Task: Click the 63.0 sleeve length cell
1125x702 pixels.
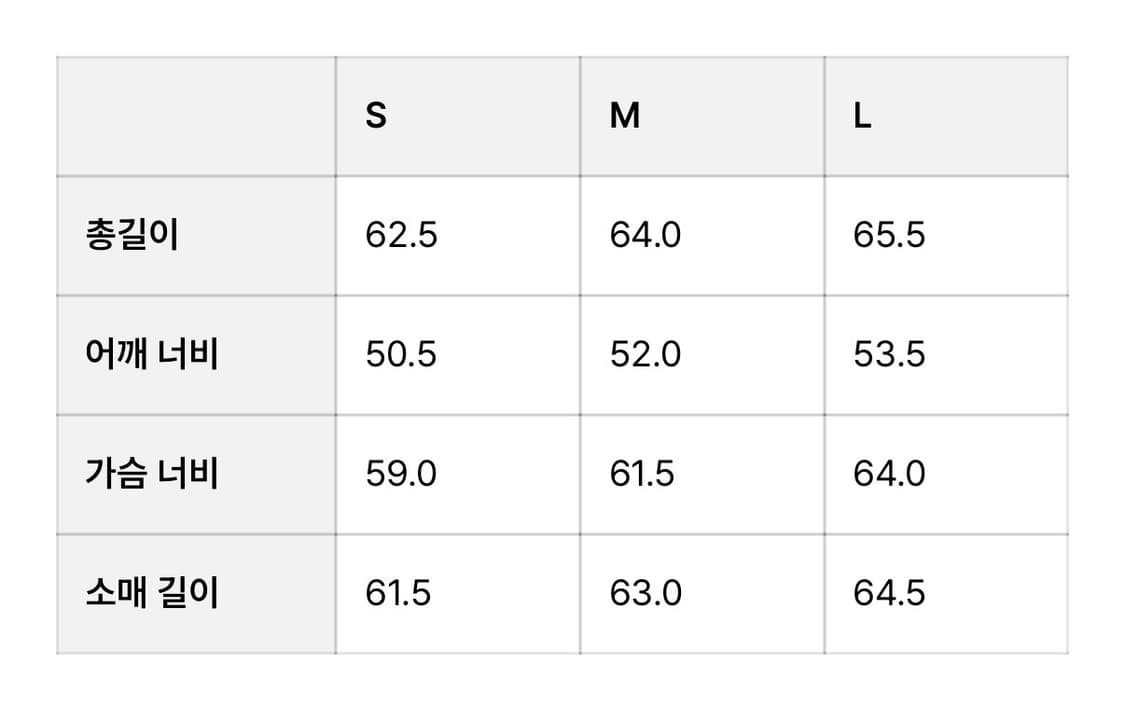Action: 645,593
